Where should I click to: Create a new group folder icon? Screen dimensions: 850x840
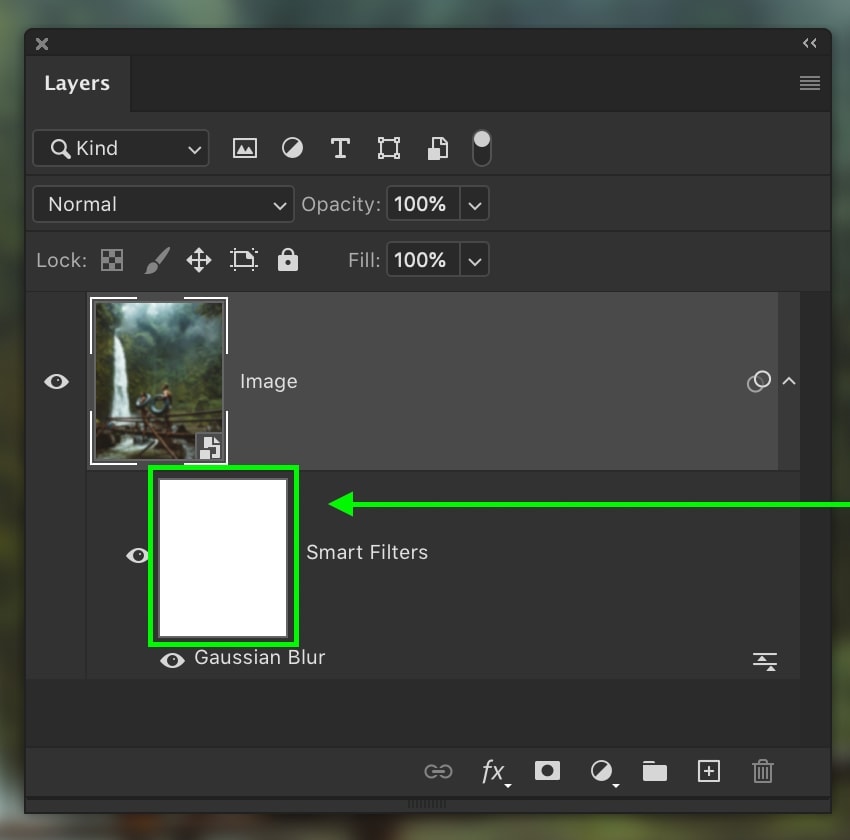(654, 771)
